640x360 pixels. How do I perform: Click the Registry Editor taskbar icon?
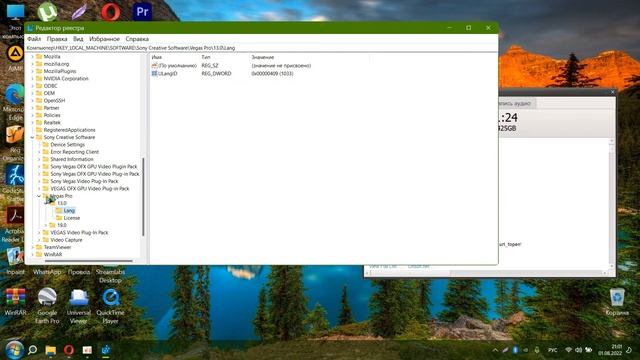click(x=106, y=350)
